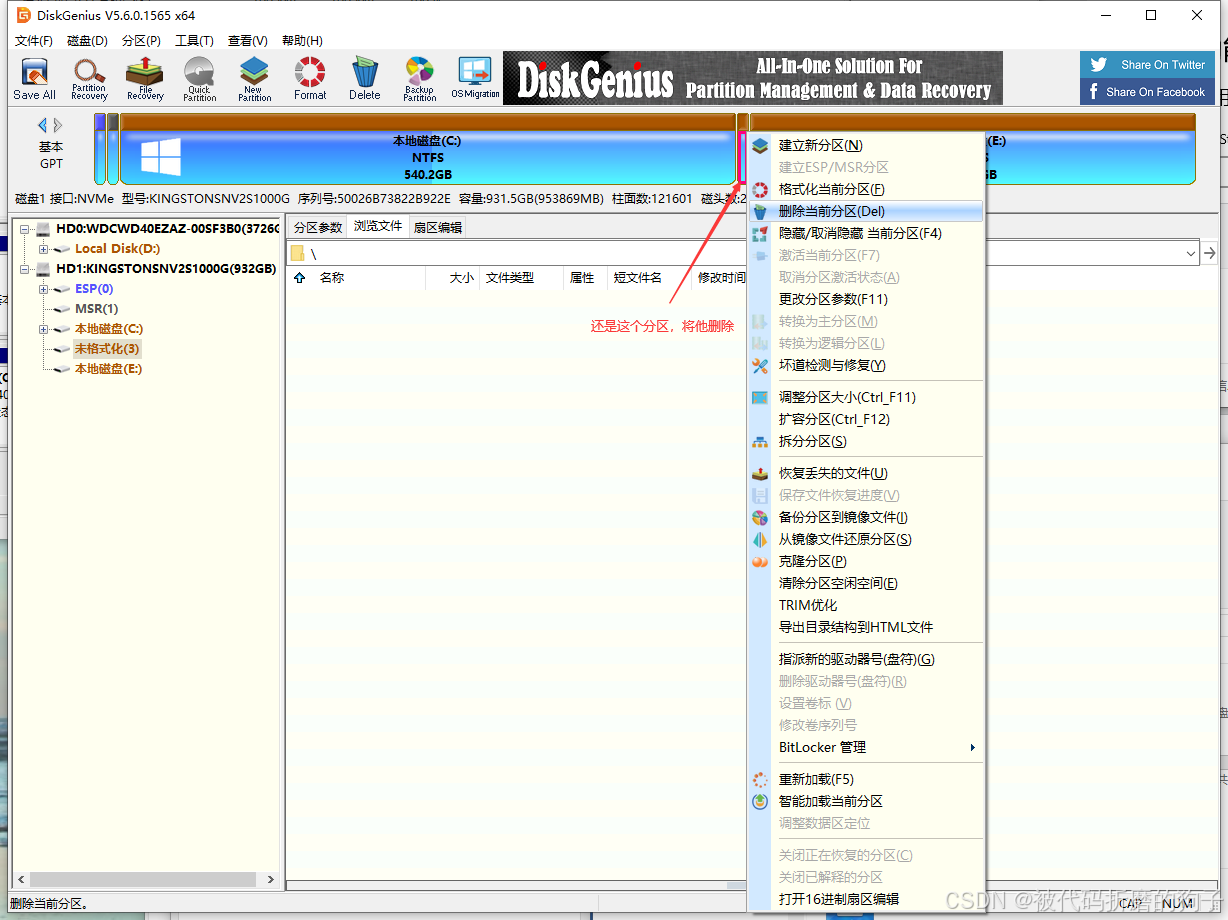The image size is (1228, 920).
Task: Switch to the 浏览文件 tab
Action: (x=378, y=227)
